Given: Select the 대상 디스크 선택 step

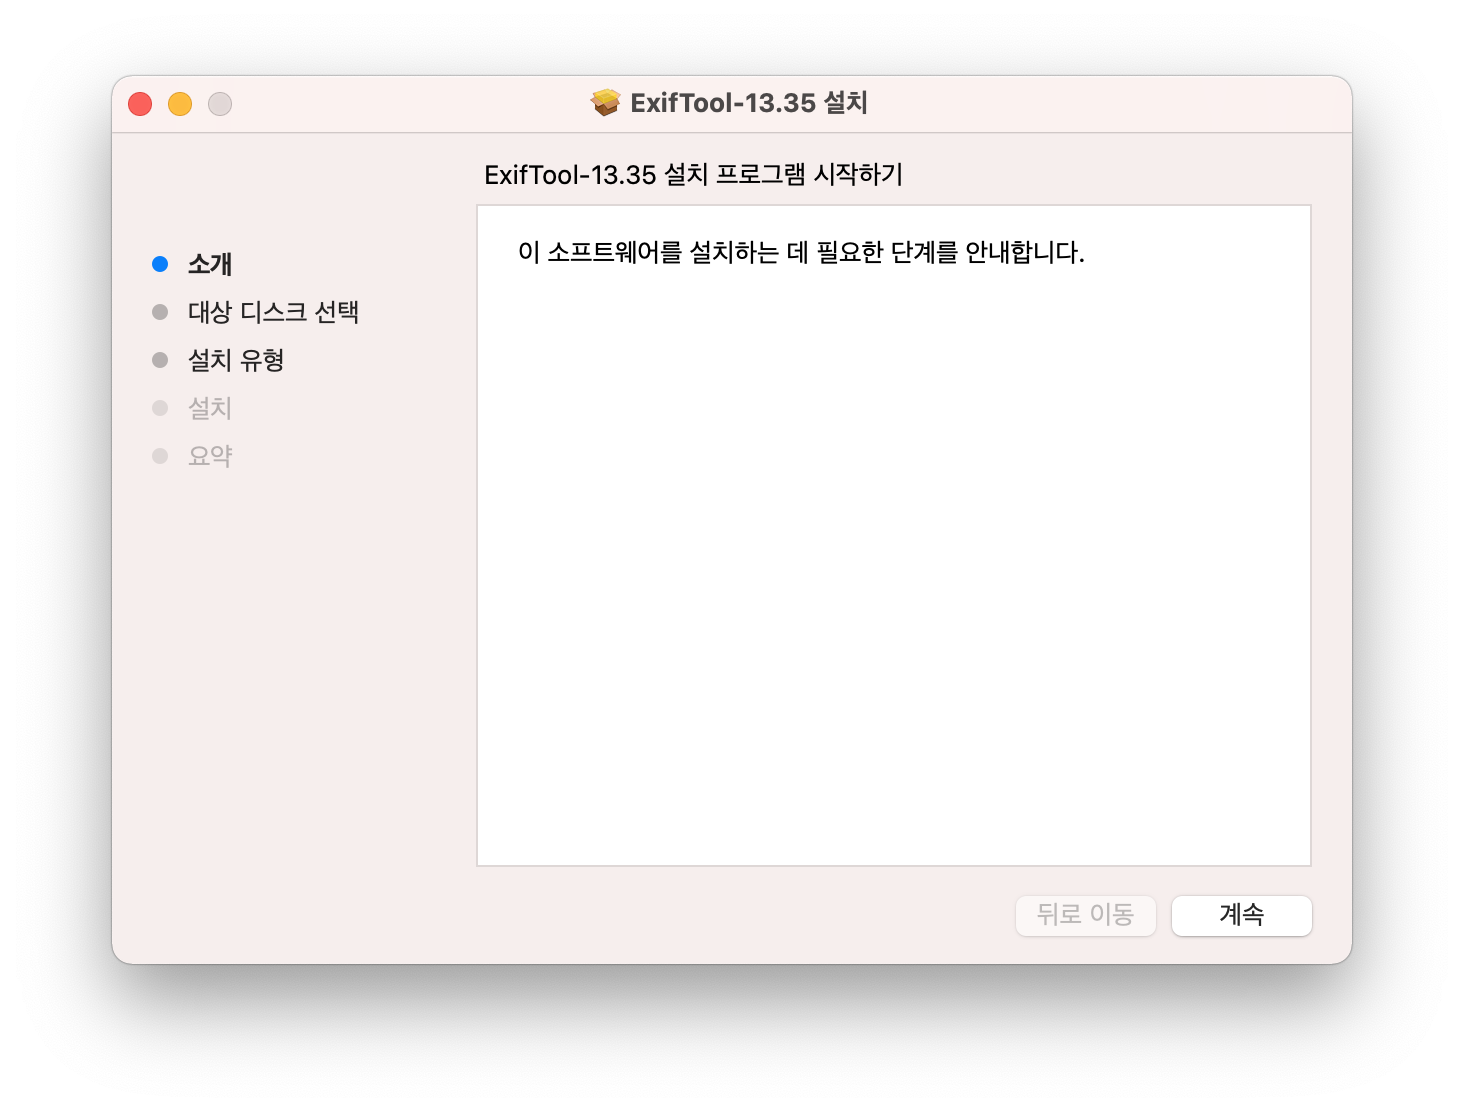Looking at the screenshot, I should coord(273,312).
